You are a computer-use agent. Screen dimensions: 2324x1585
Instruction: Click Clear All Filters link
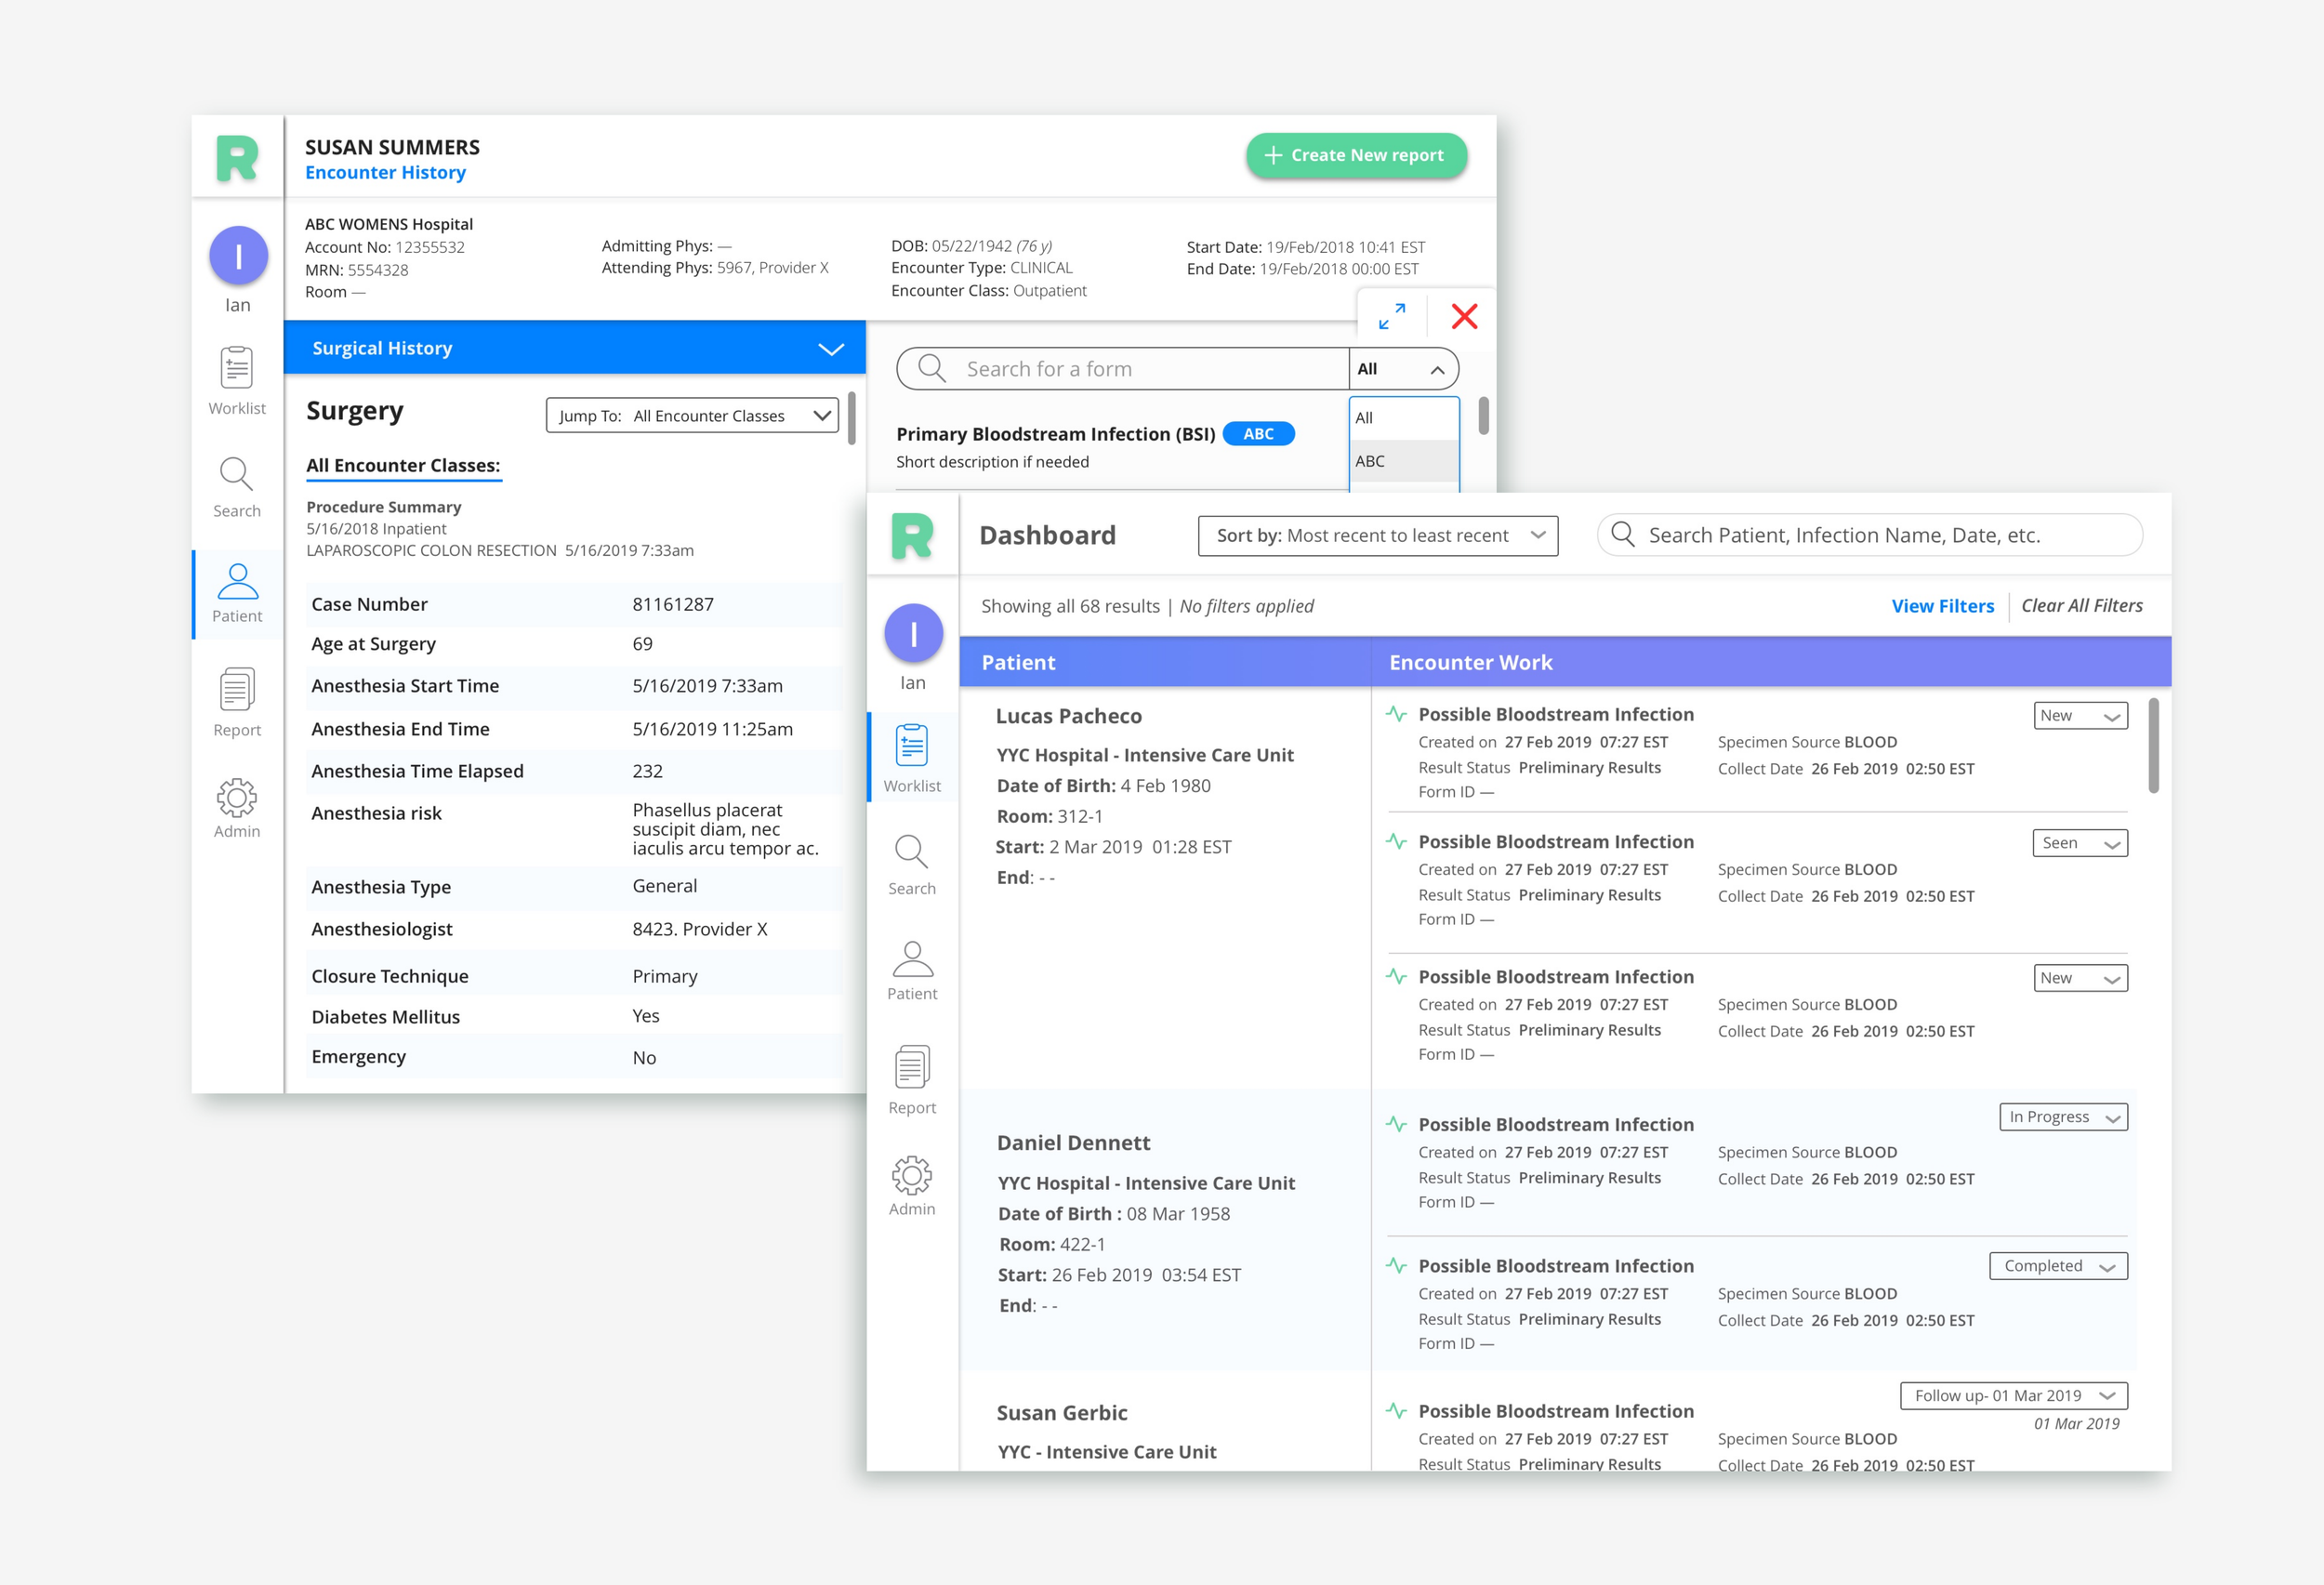(x=2081, y=606)
